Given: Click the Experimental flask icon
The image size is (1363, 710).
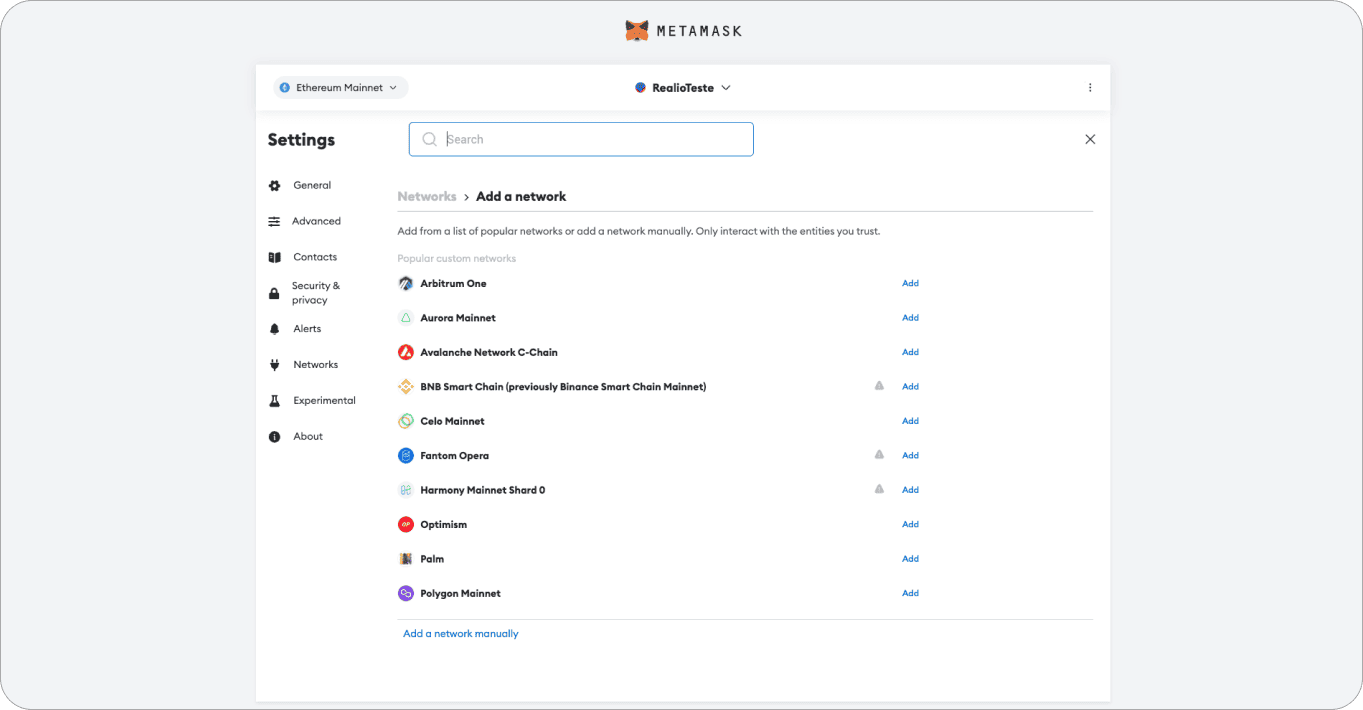Looking at the screenshot, I should 275,401.
